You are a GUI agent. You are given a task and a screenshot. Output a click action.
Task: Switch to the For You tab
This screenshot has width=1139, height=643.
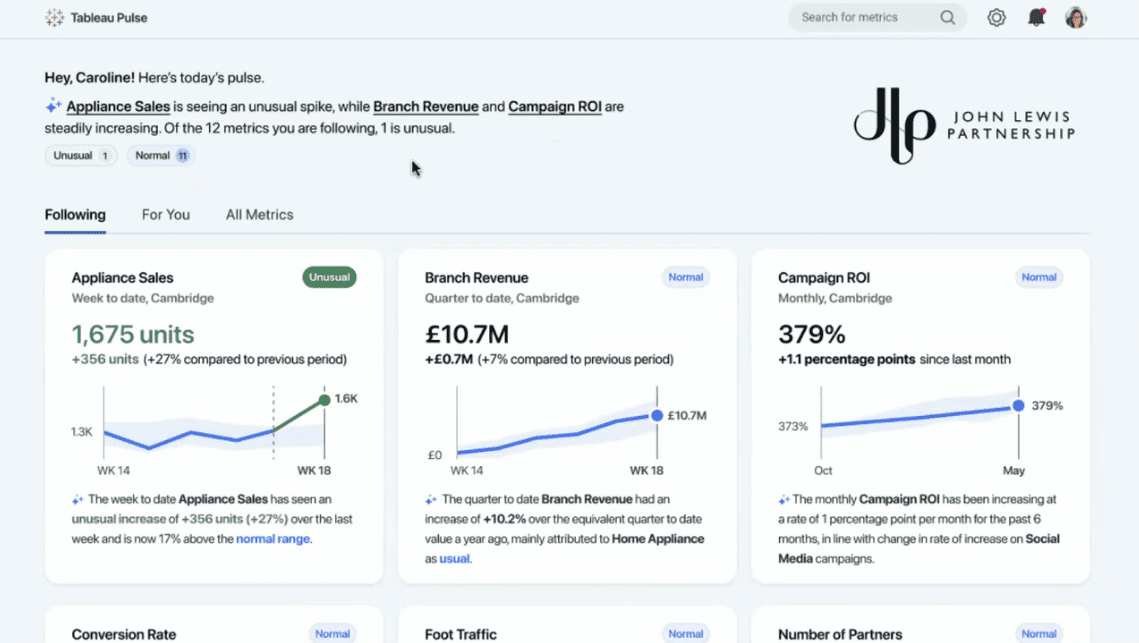[x=165, y=215]
